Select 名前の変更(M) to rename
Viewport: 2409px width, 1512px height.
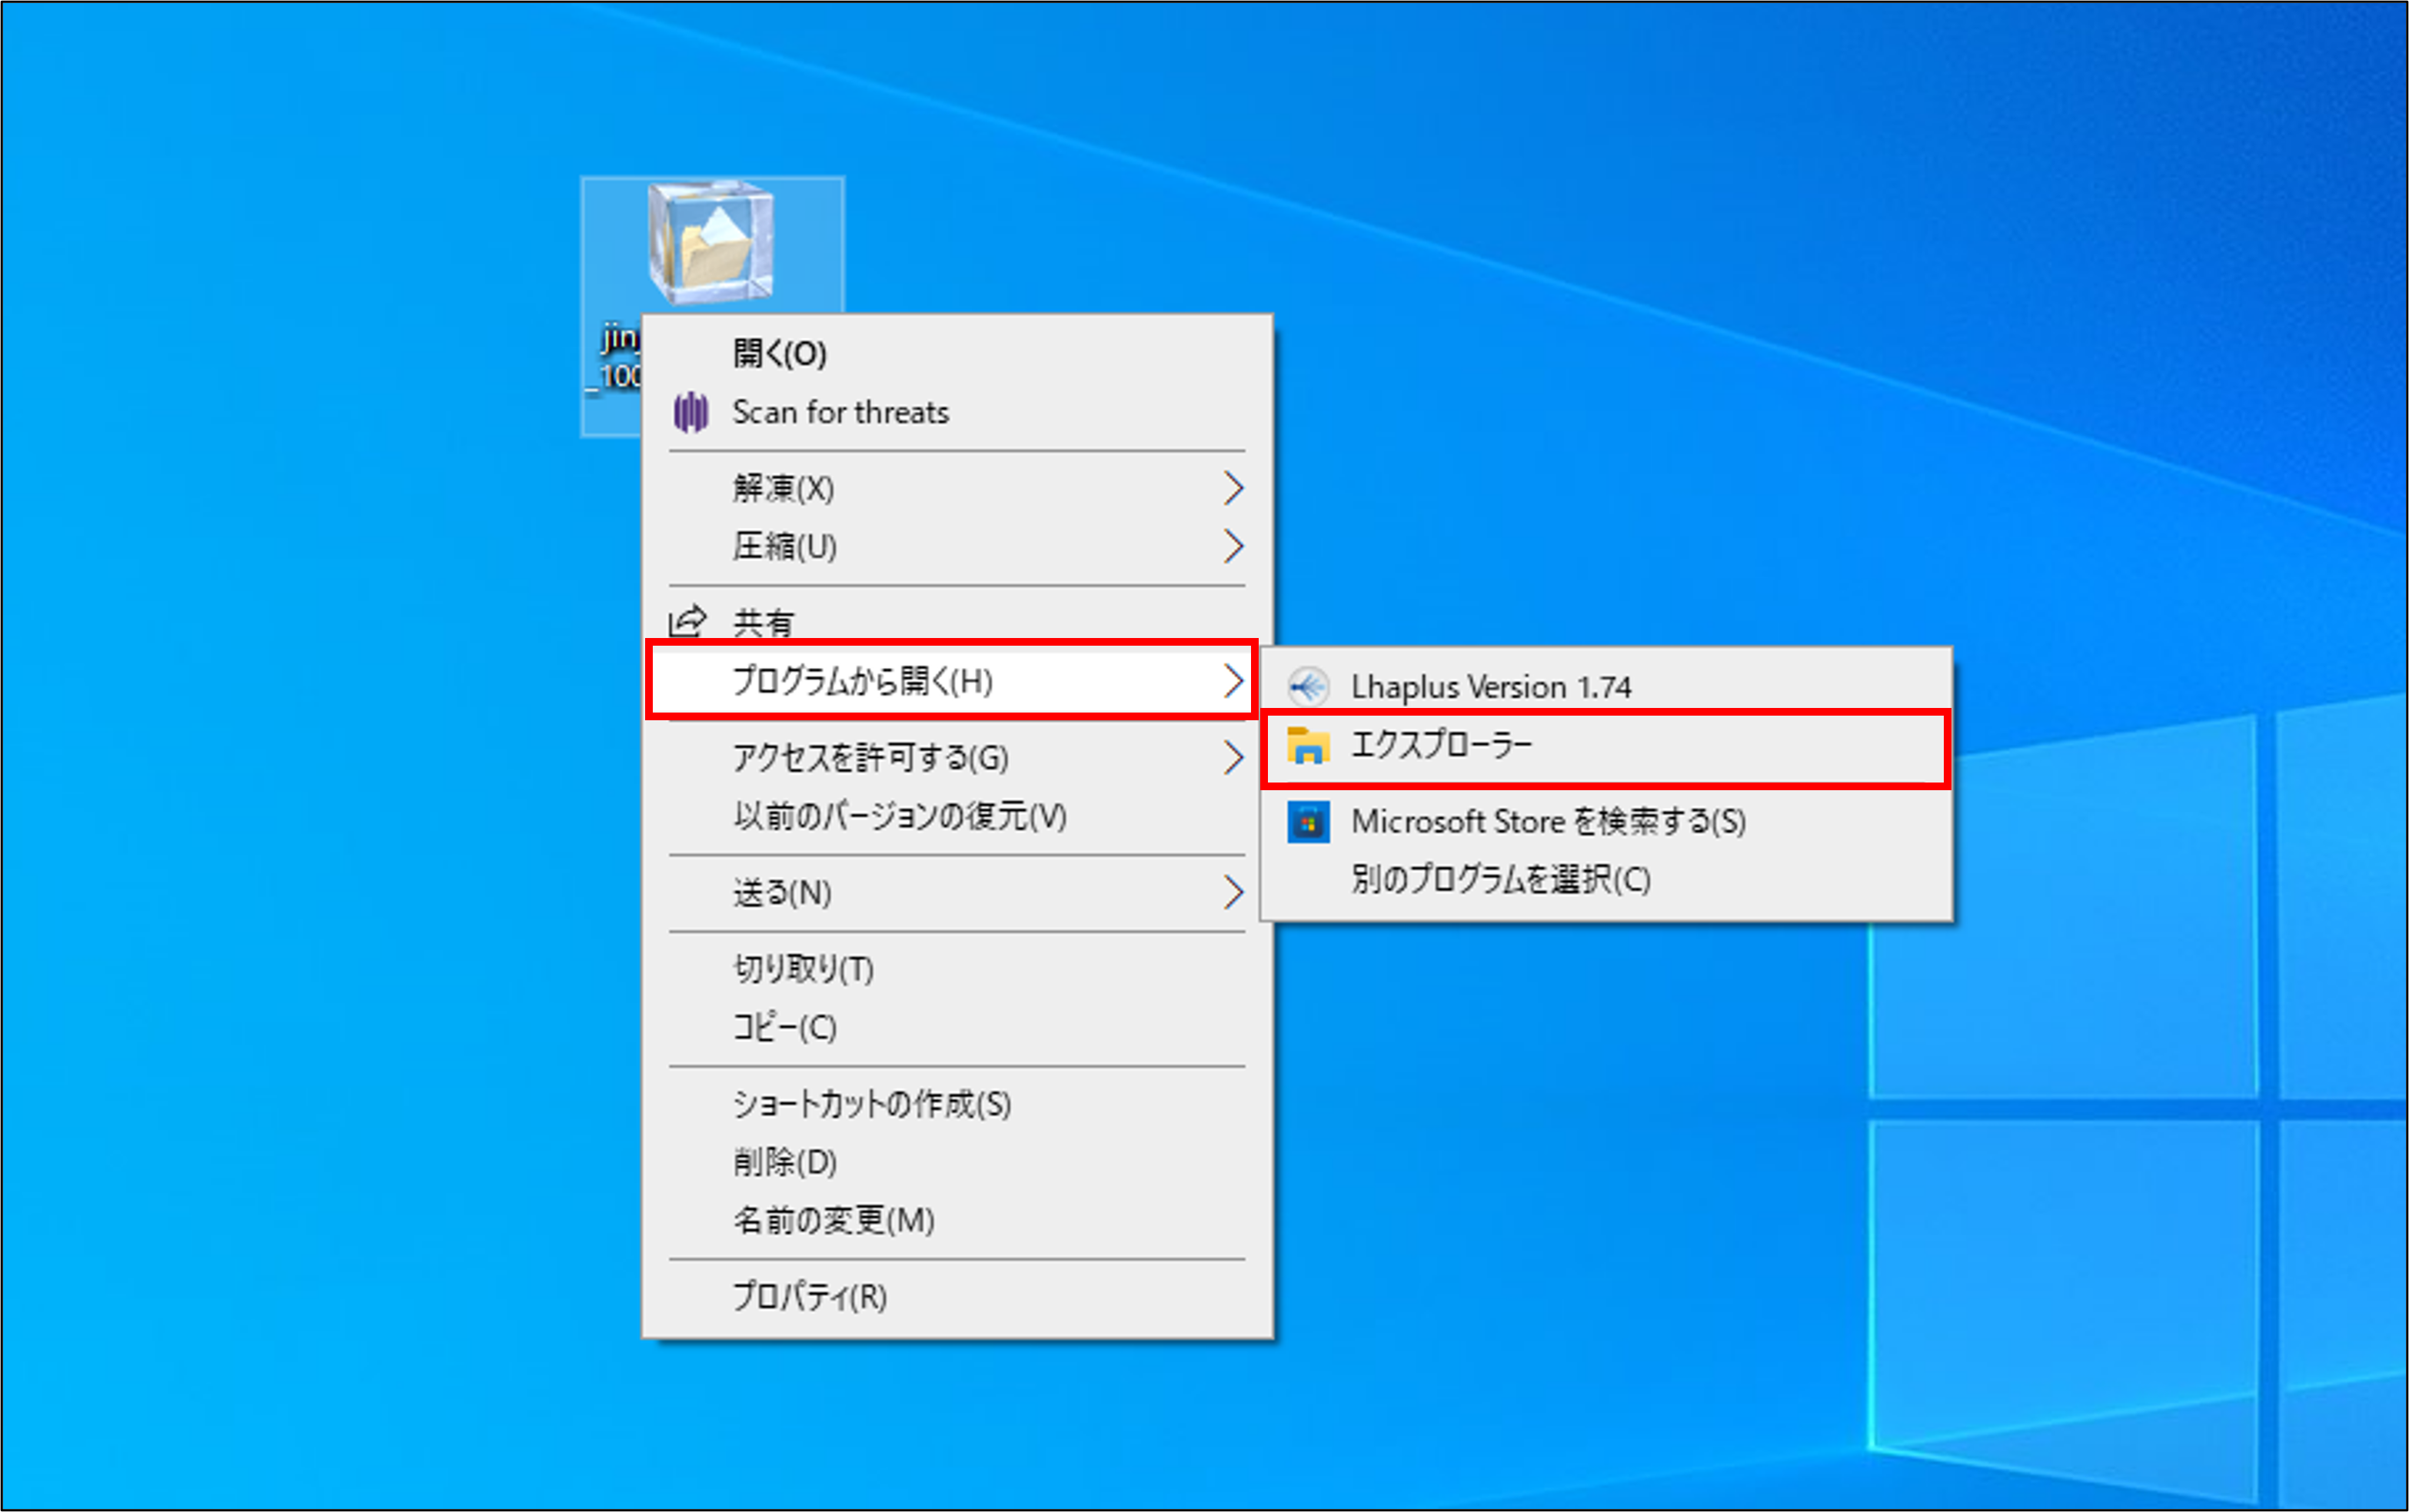834,1220
